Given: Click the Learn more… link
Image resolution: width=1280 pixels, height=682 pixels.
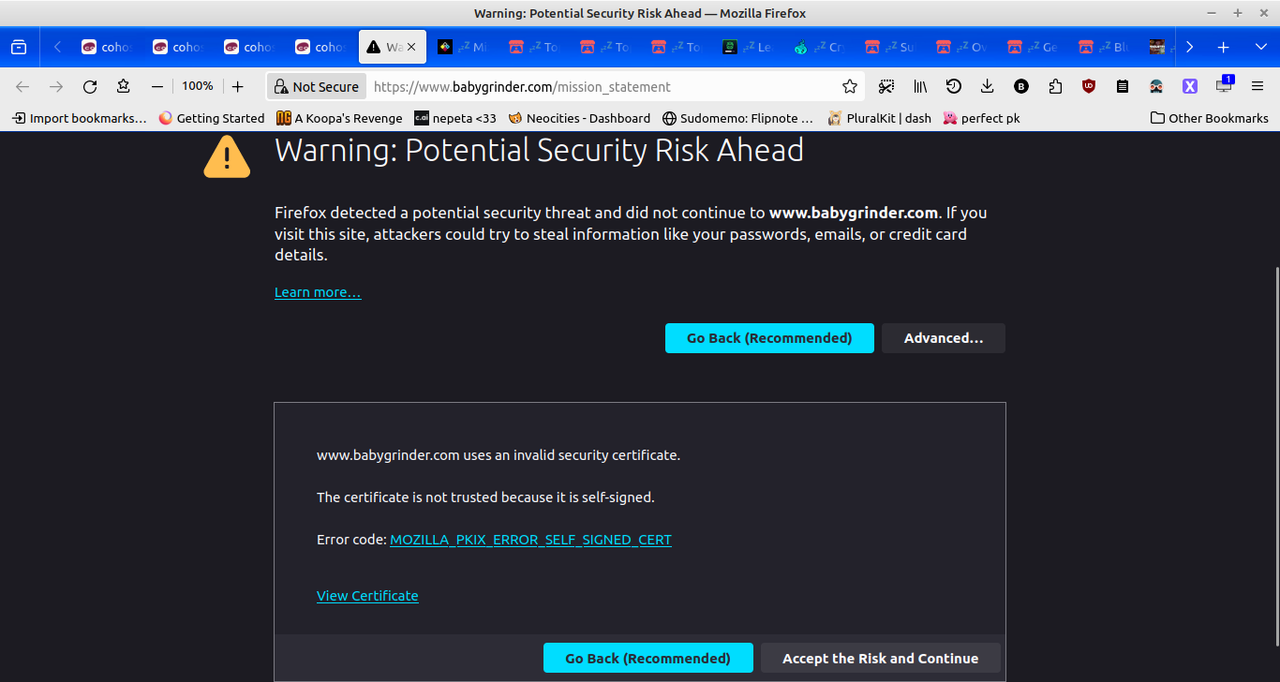Looking at the screenshot, I should click(x=318, y=292).
